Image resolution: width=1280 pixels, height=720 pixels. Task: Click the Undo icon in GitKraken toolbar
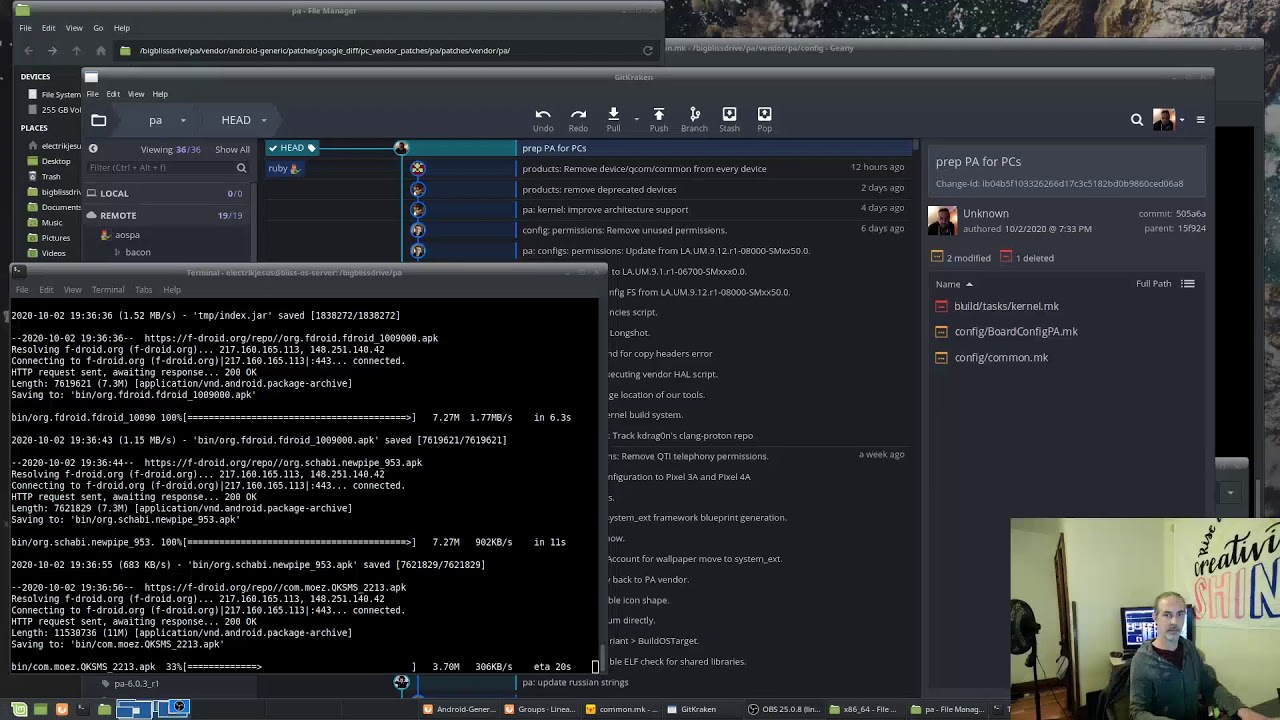(x=543, y=115)
